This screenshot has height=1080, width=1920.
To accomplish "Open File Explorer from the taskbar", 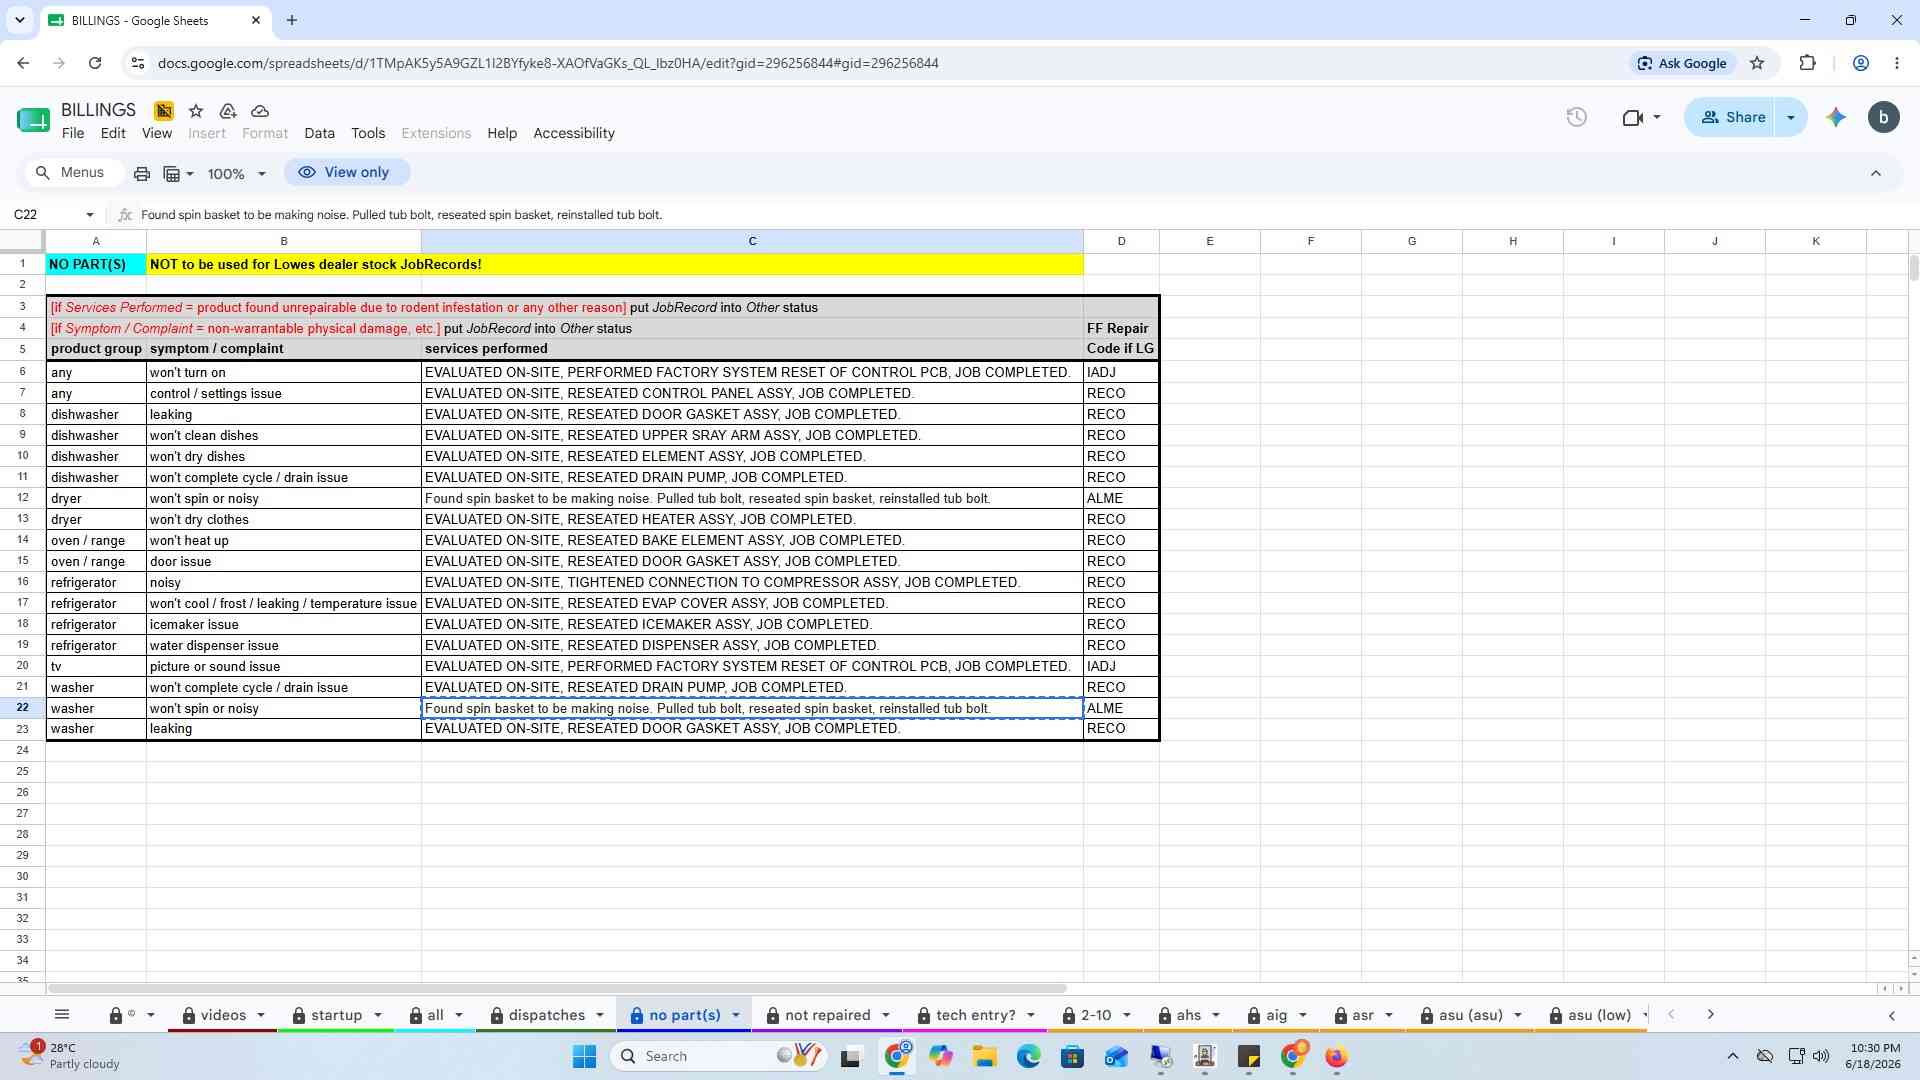I will click(984, 1056).
